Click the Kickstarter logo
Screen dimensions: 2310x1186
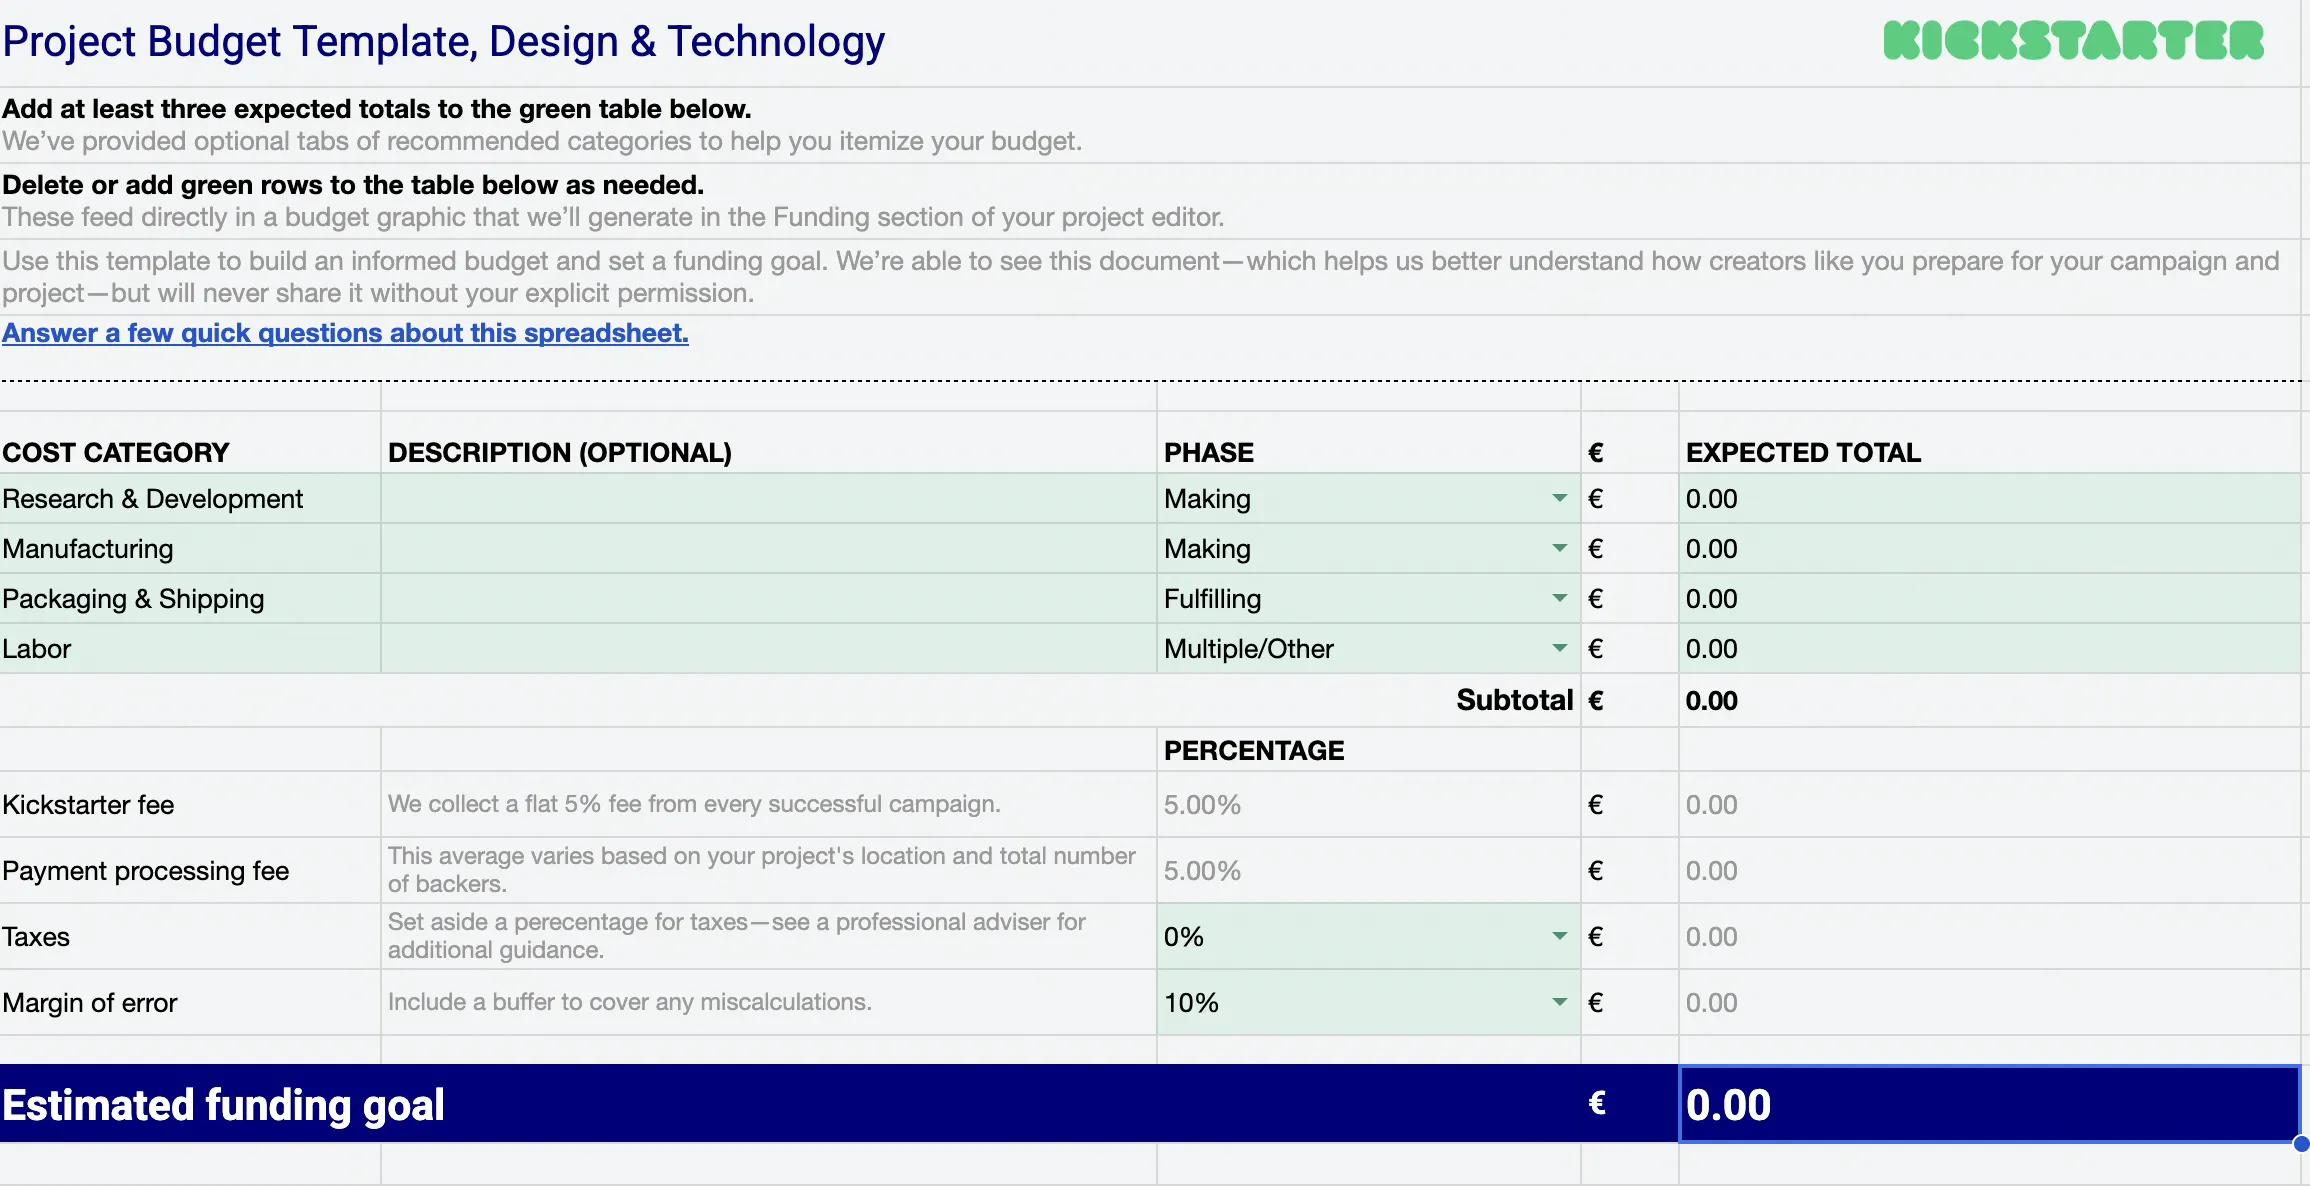(2073, 41)
